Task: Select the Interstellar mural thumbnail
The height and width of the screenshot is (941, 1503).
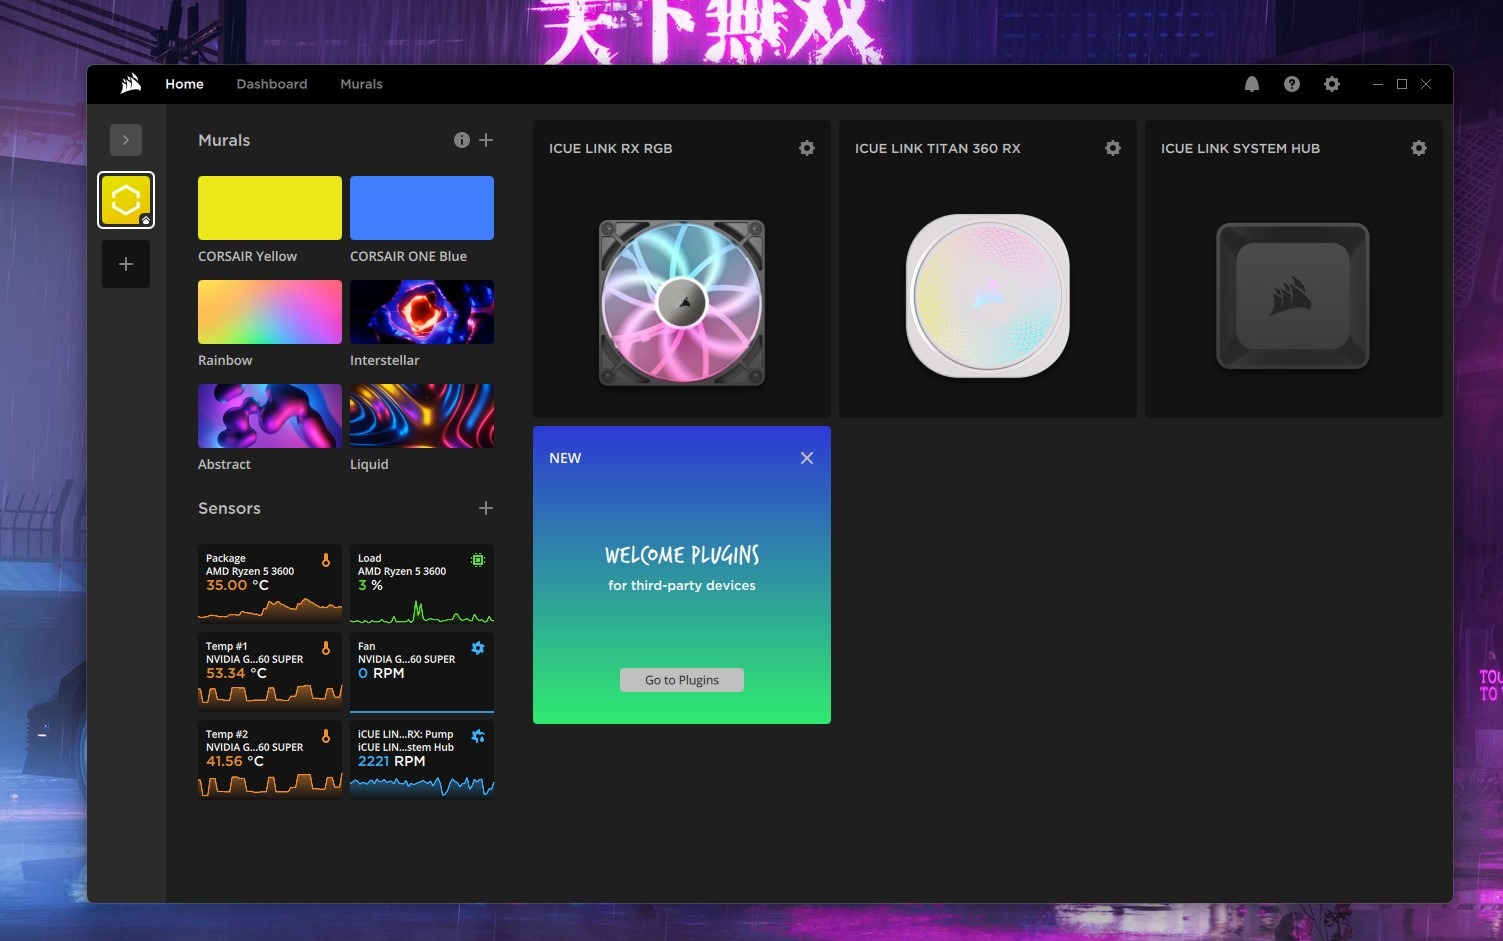Action: click(422, 312)
